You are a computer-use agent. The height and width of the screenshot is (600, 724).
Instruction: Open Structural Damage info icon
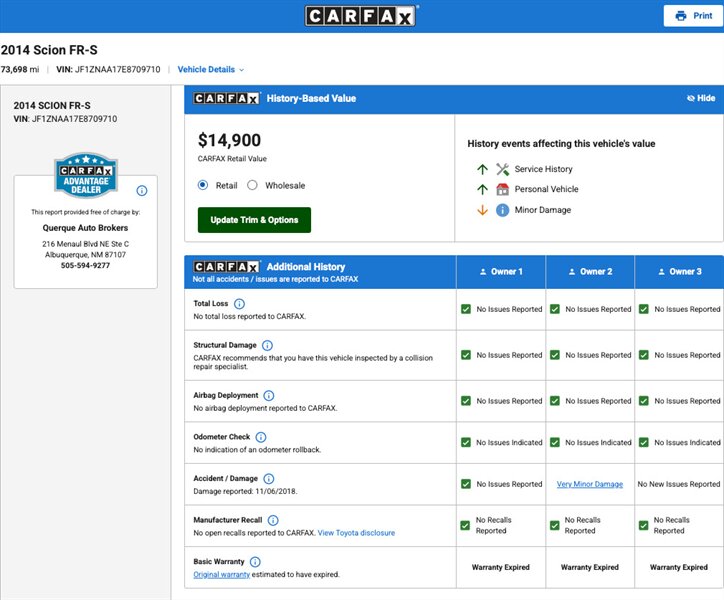click(x=267, y=345)
